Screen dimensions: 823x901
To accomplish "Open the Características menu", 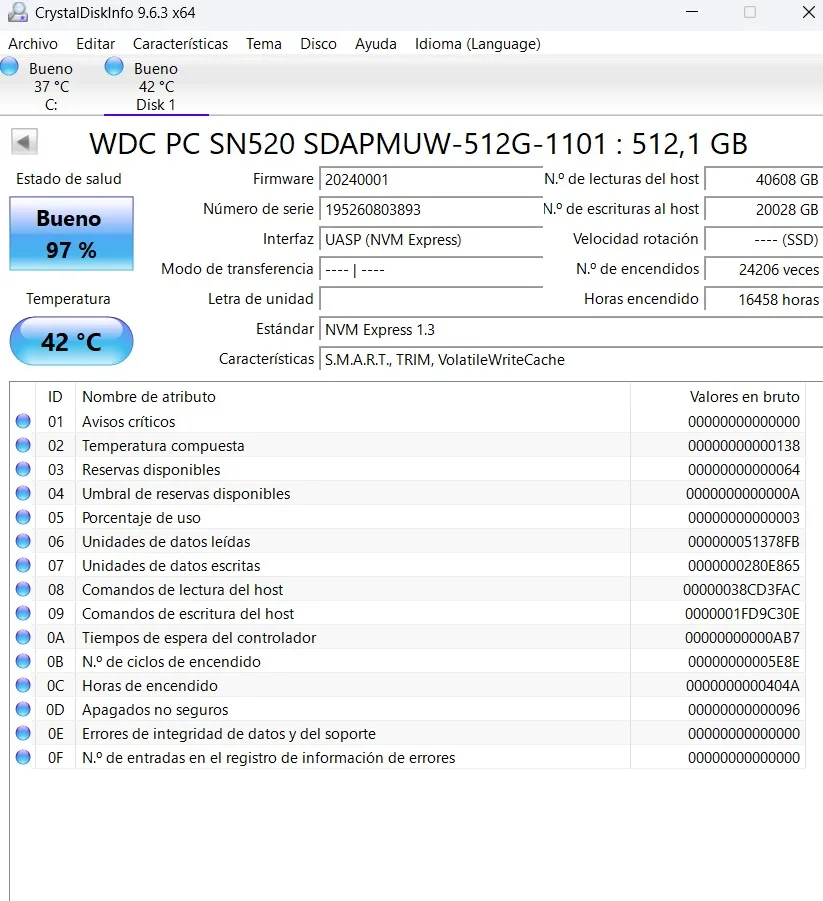I will pos(180,44).
